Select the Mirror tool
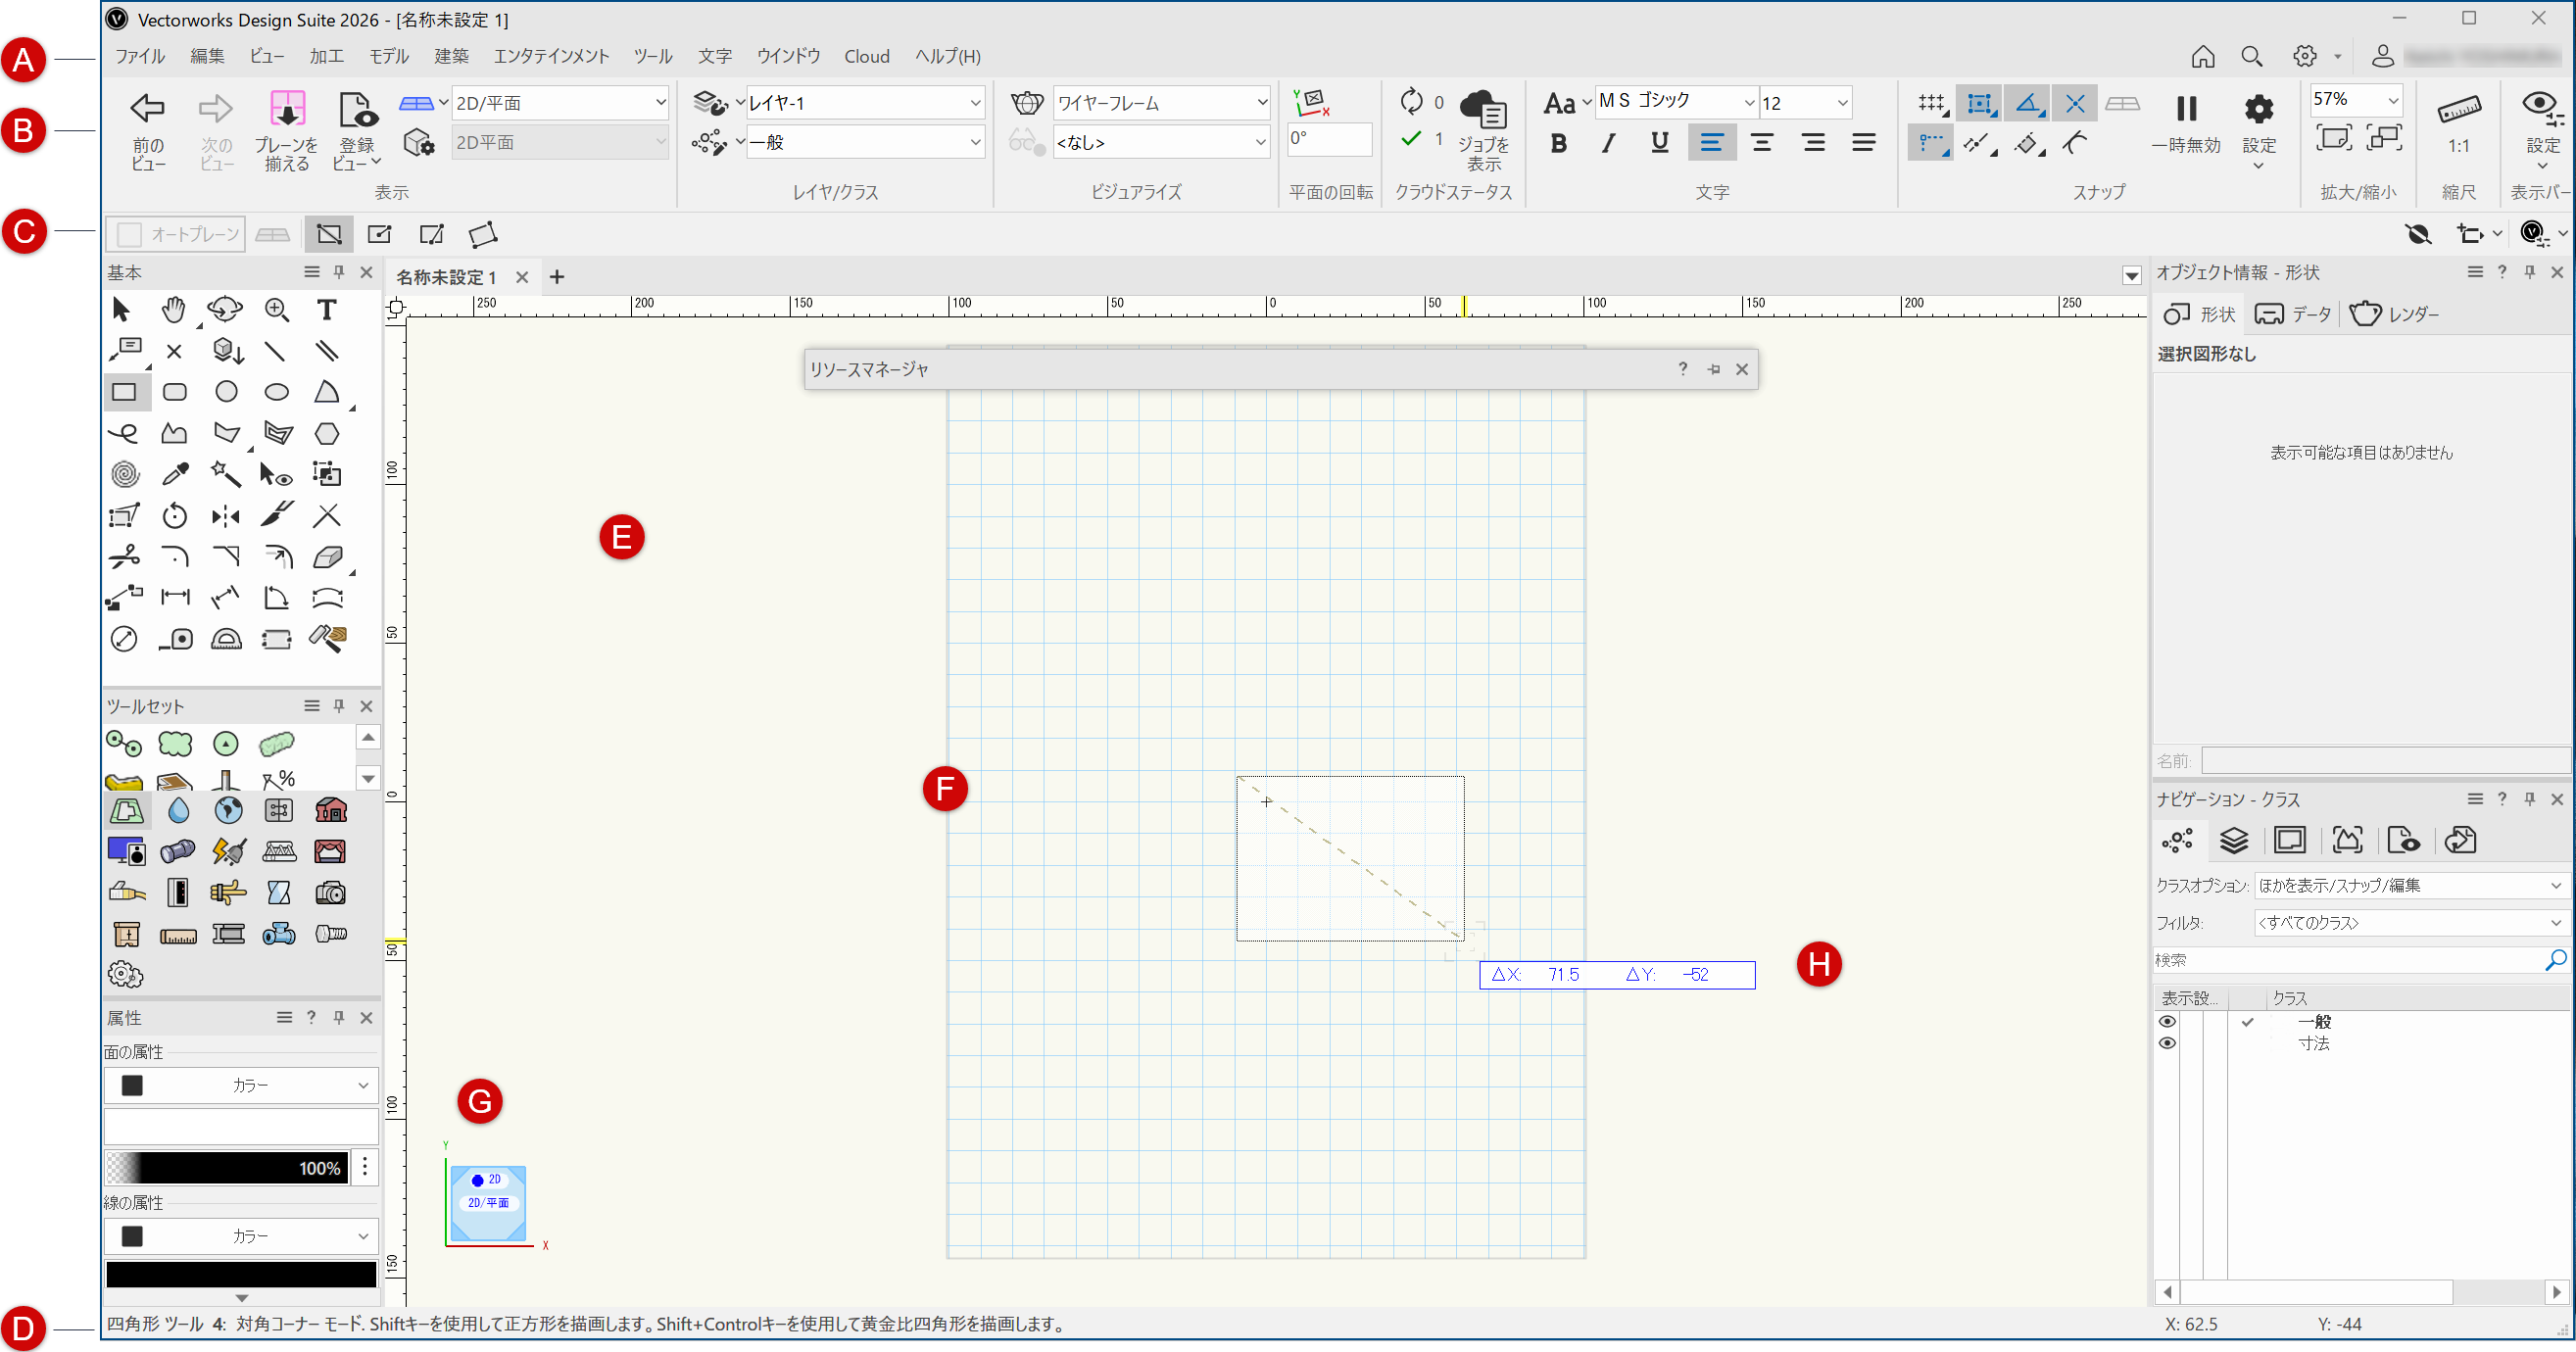 coord(226,516)
